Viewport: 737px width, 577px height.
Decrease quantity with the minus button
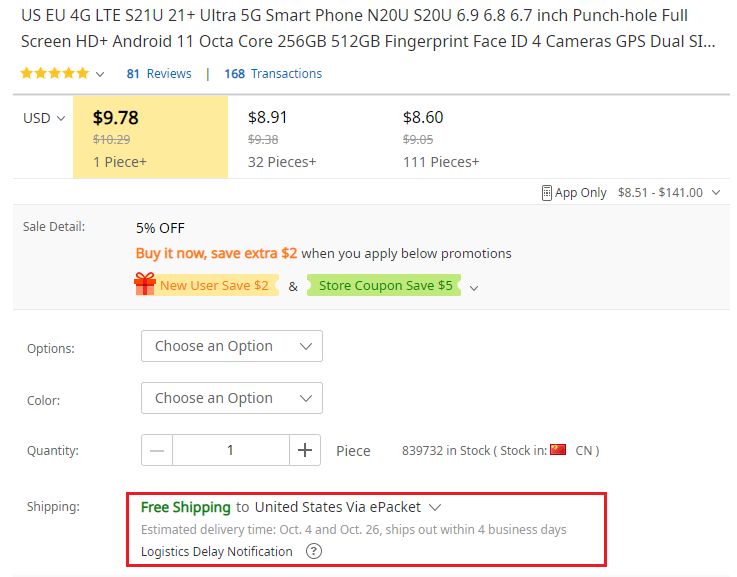[157, 450]
